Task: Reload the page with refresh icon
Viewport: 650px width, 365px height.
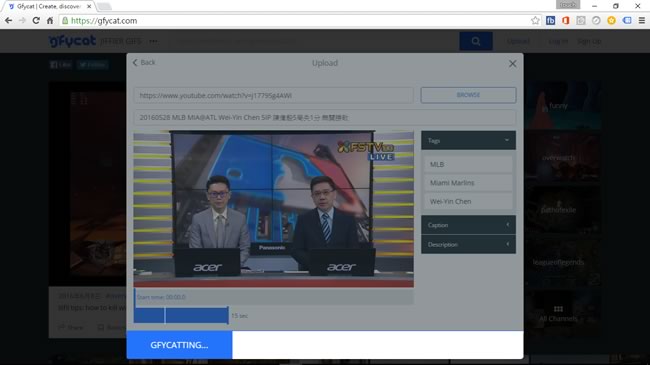Action: pos(36,20)
